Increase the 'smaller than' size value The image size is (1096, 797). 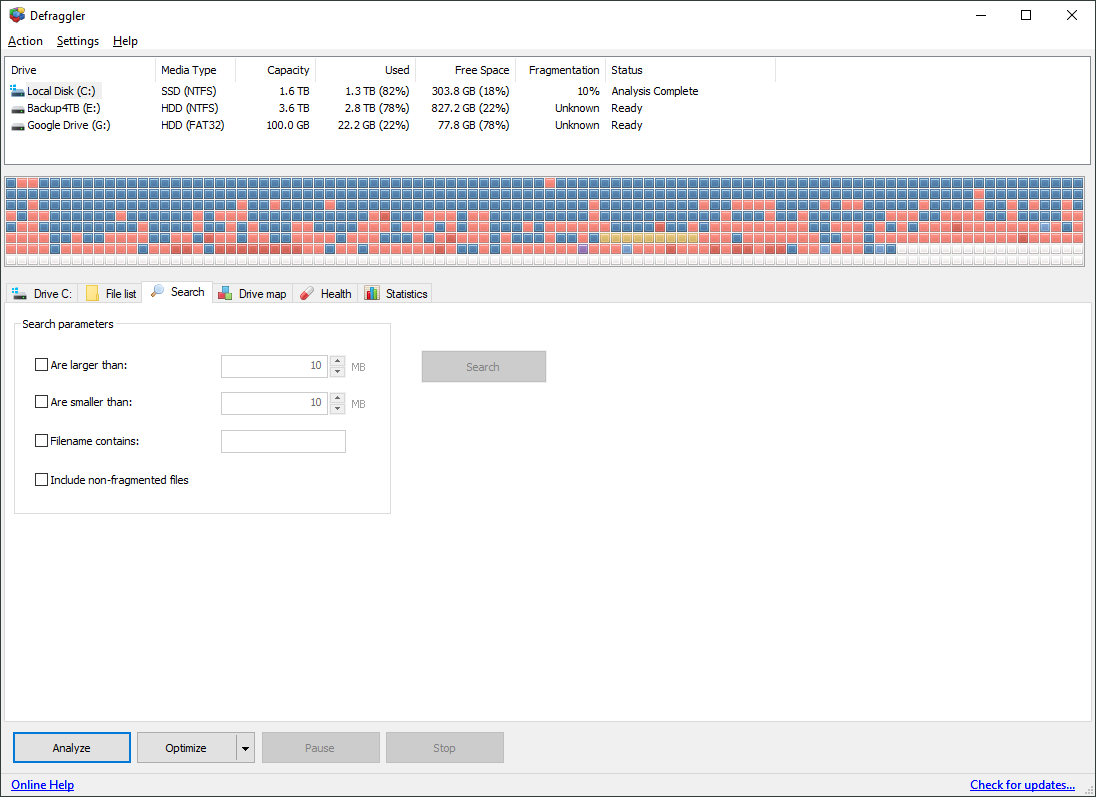pyautogui.click(x=338, y=398)
